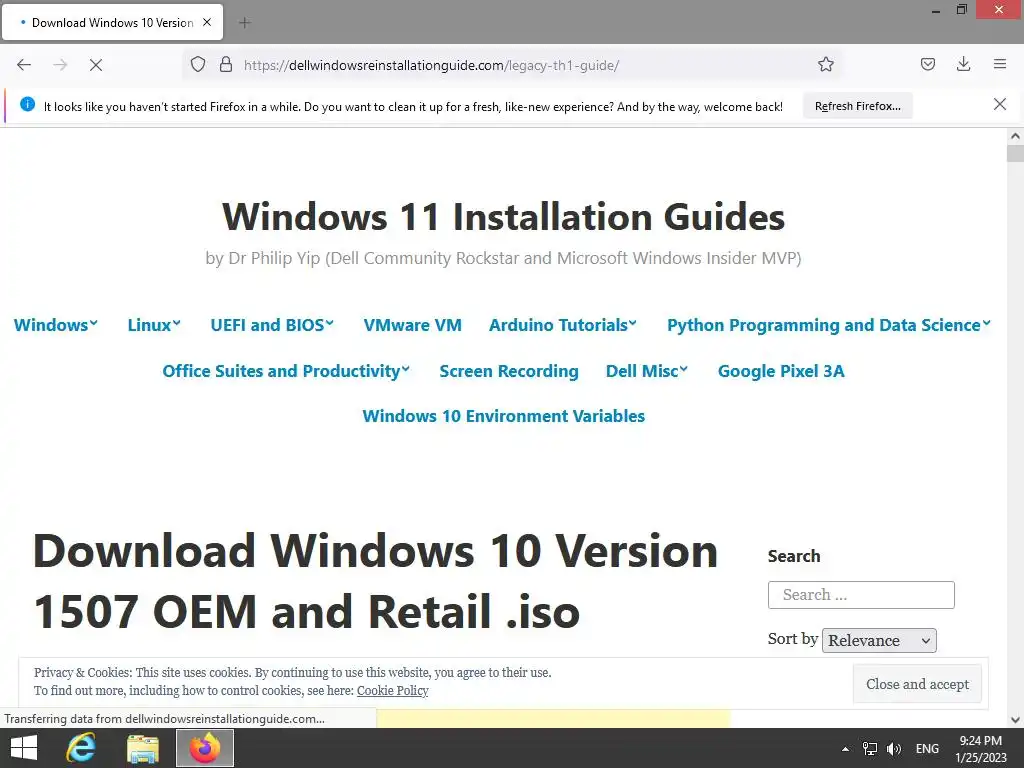Open the volume speaker tray icon
1024x768 pixels.
(894, 749)
